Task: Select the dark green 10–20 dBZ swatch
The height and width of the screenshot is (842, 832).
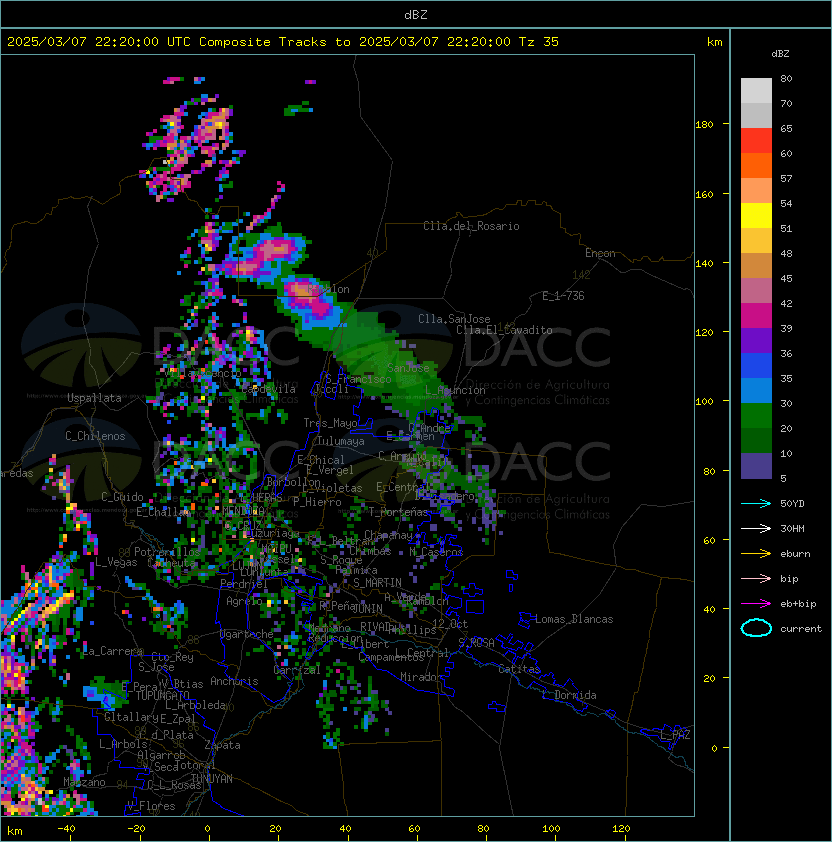Action: coord(756,440)
